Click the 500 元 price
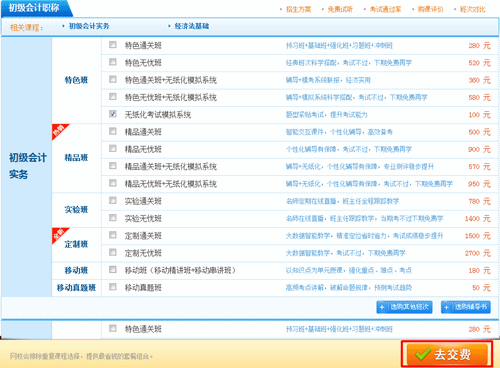Viewport: 500px width, 368px height. (480, 132)
